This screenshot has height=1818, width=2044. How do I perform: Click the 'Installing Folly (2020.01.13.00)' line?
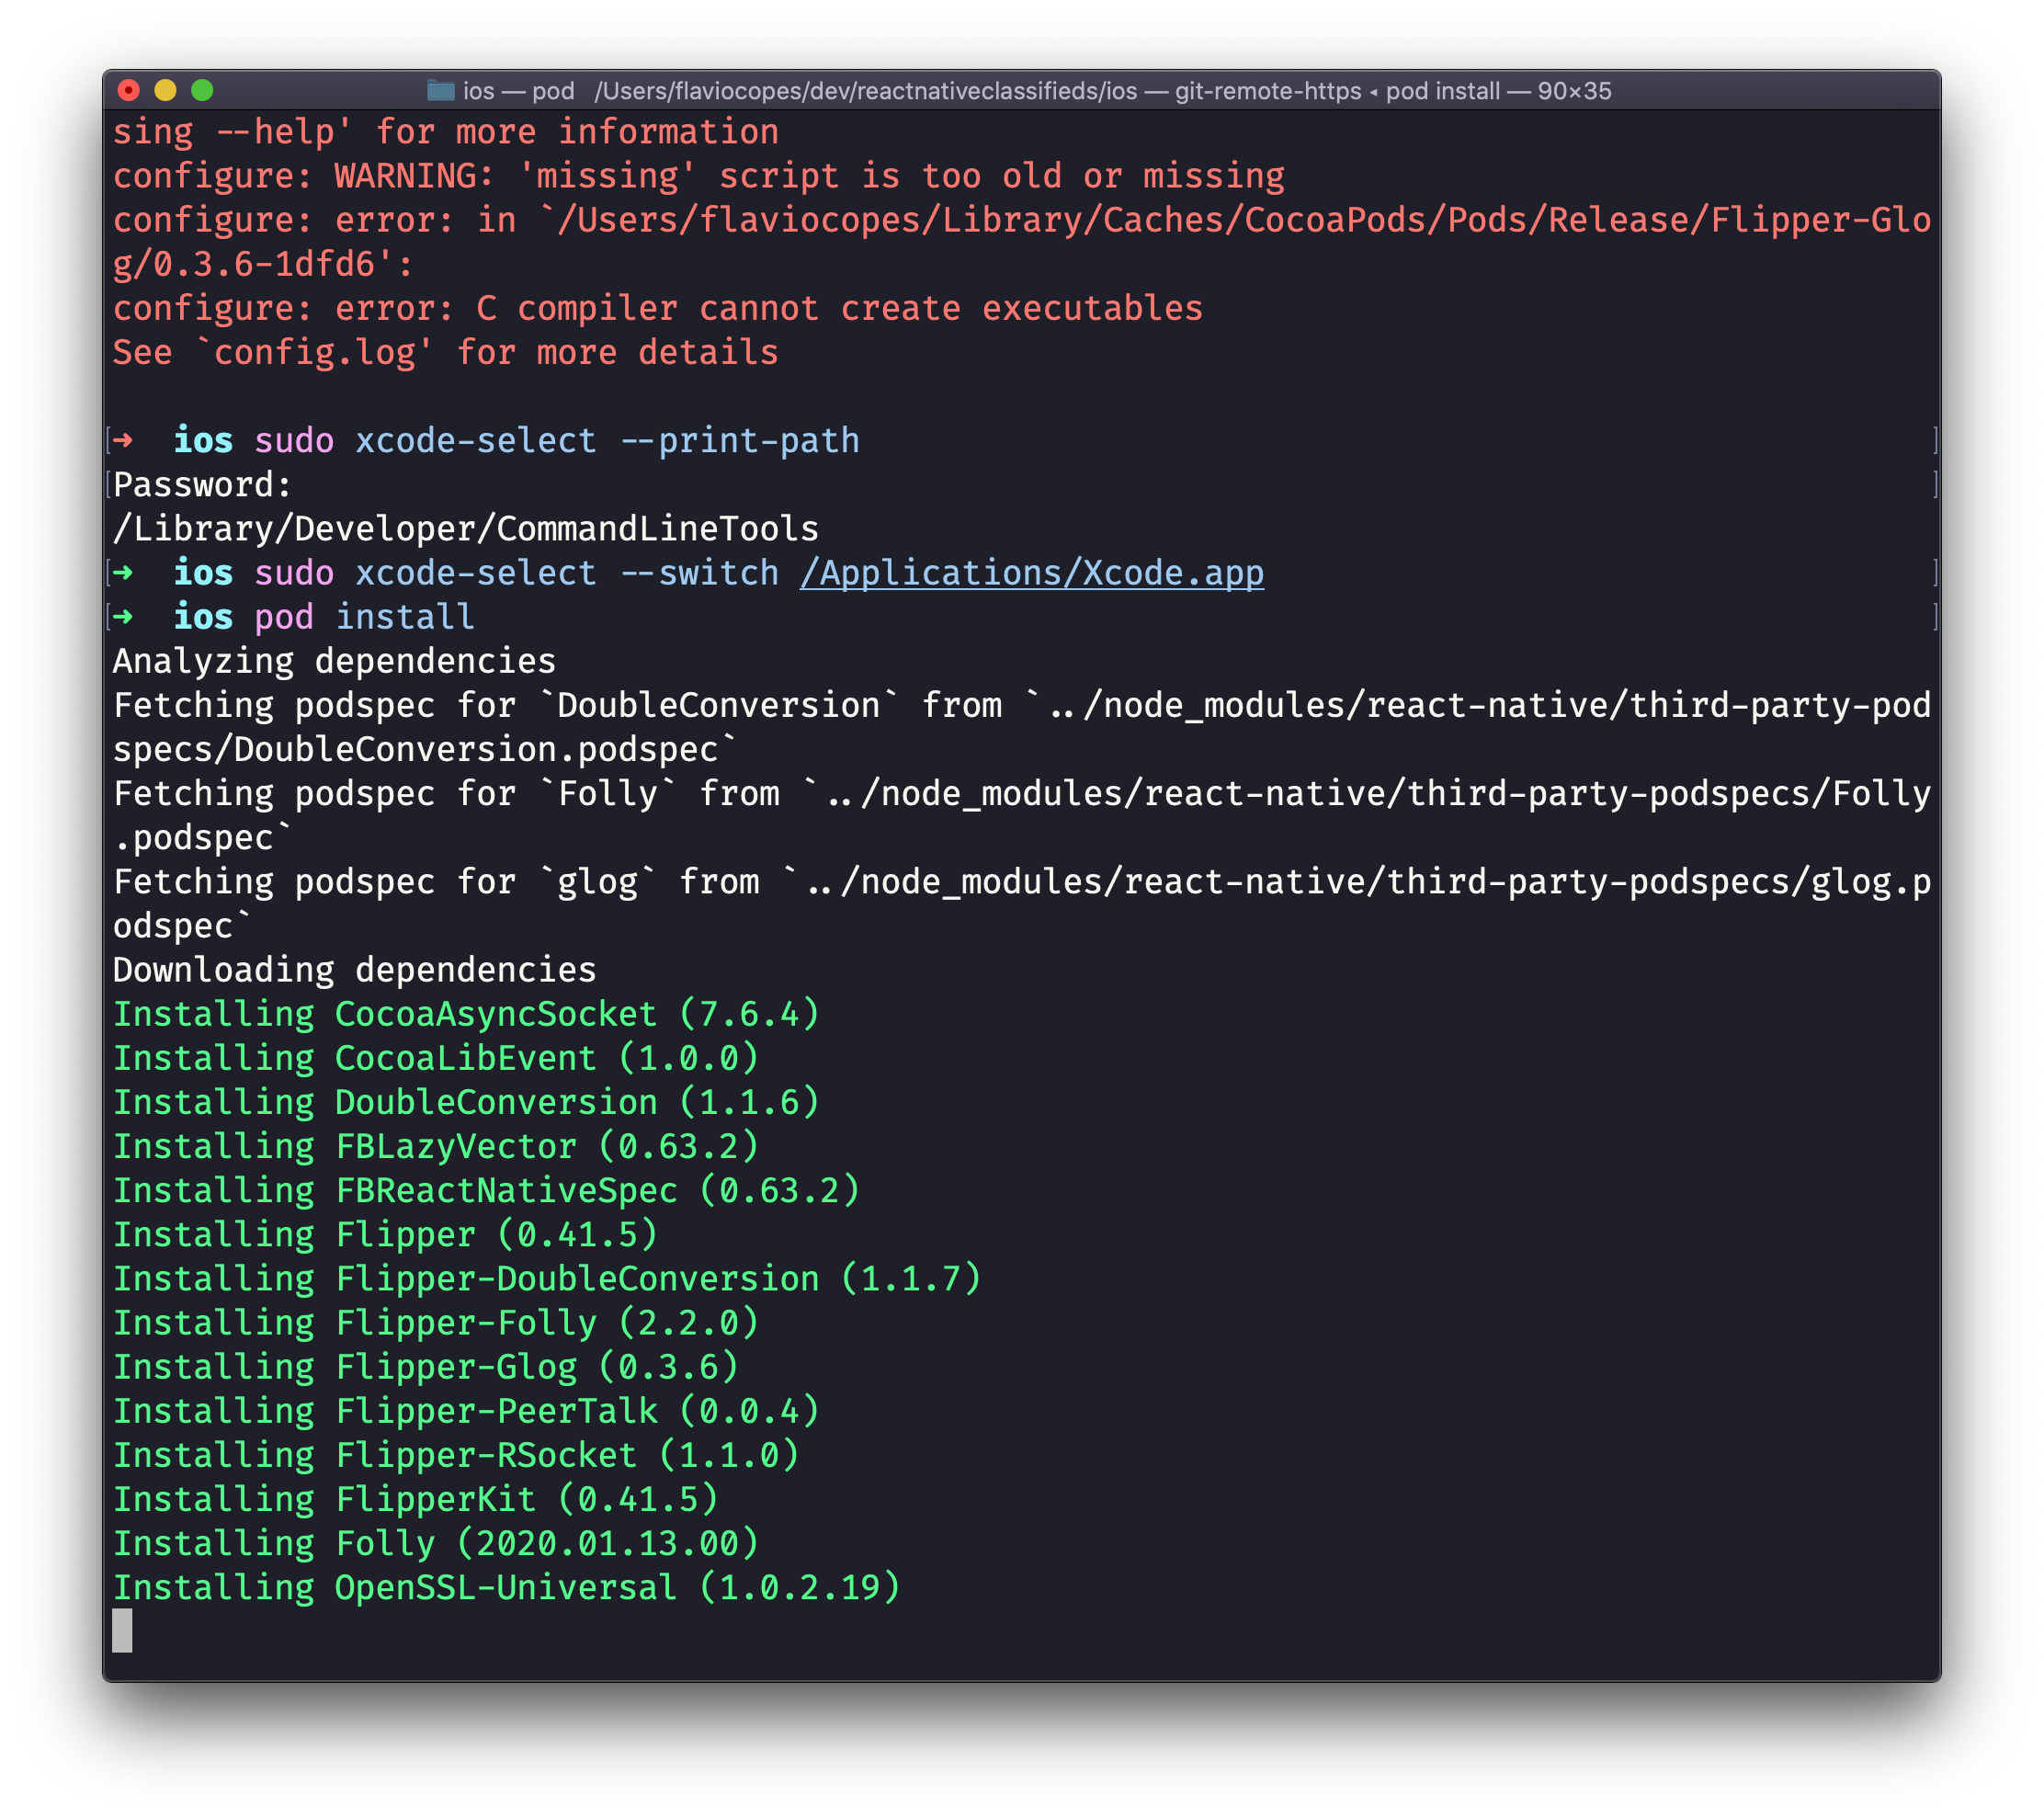[x=435, y=1543]
